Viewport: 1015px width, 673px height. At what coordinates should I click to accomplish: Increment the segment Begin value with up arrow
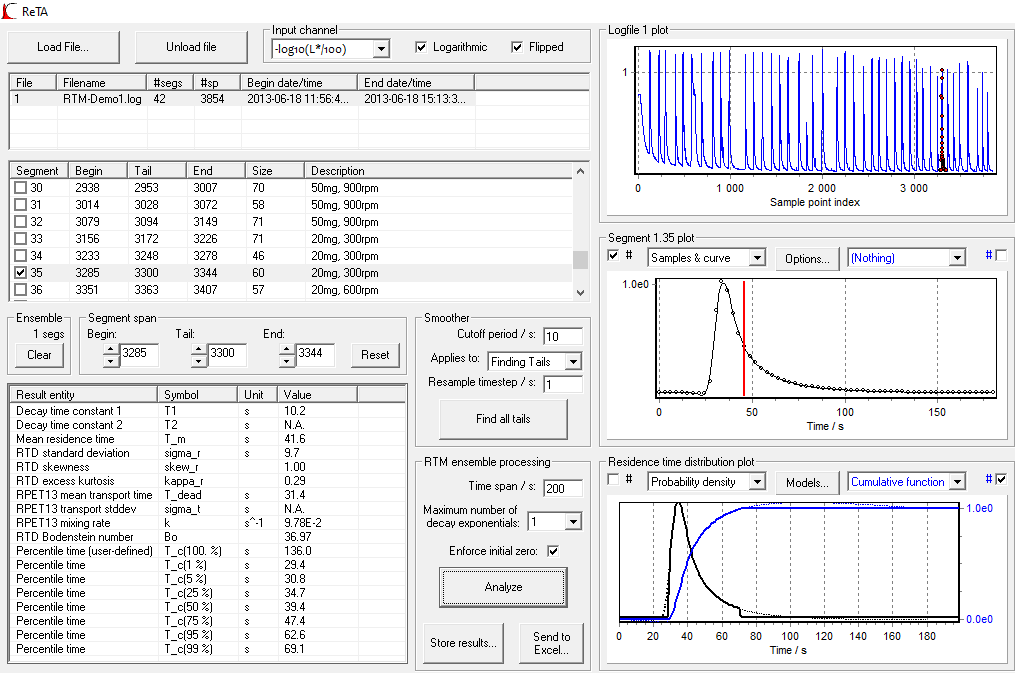(x=111, y=349)
